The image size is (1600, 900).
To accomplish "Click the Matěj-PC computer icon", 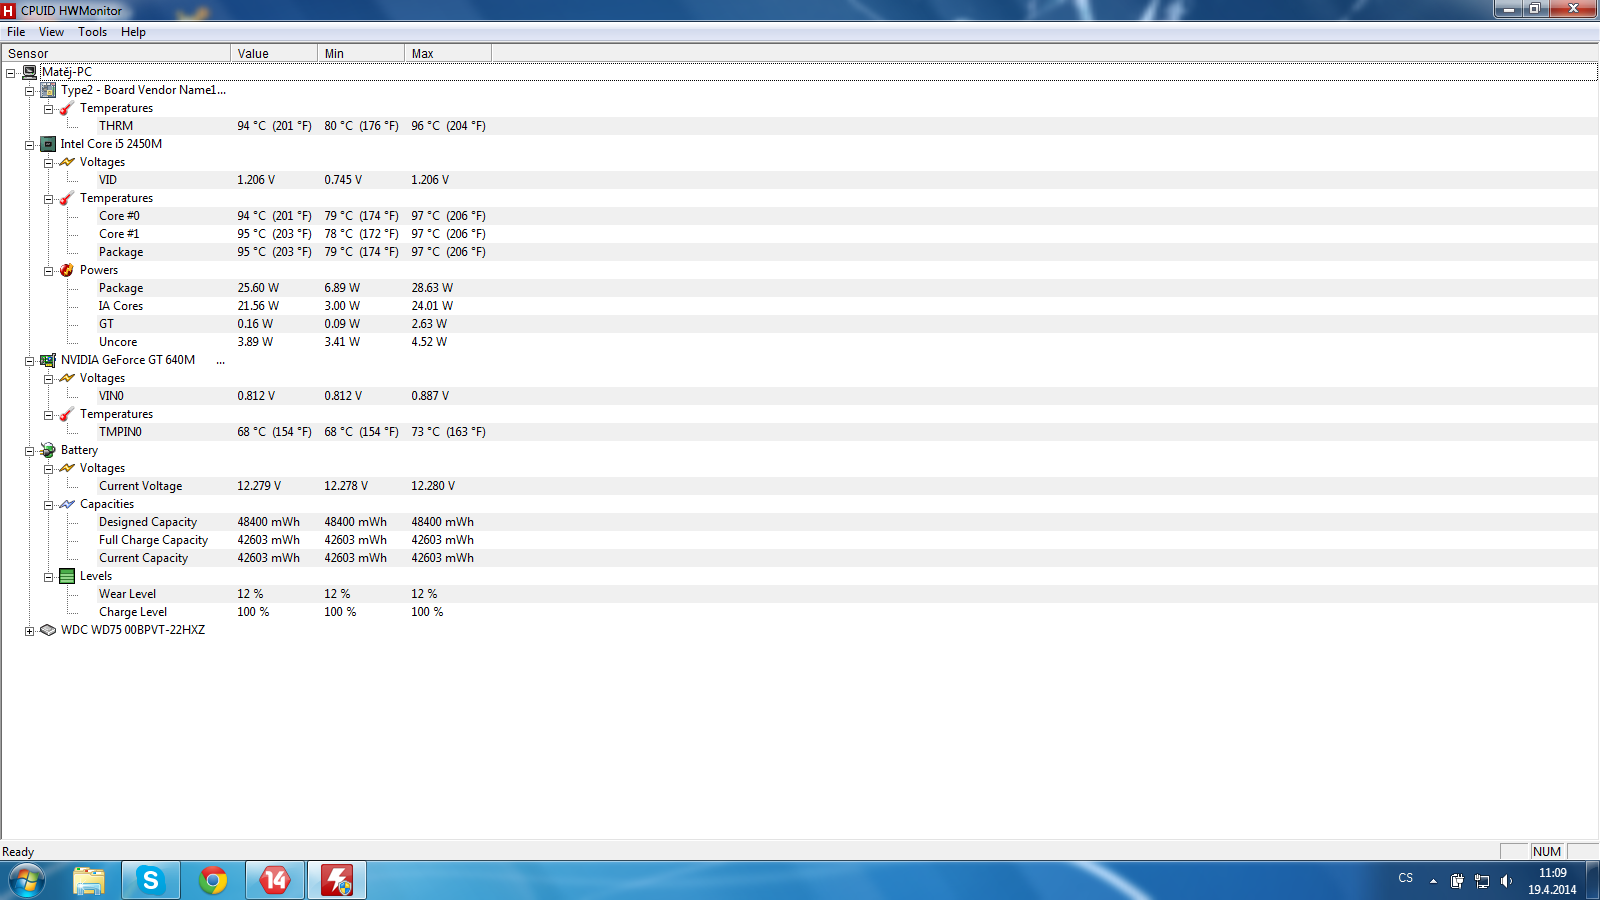I will (x=30, y=72).
